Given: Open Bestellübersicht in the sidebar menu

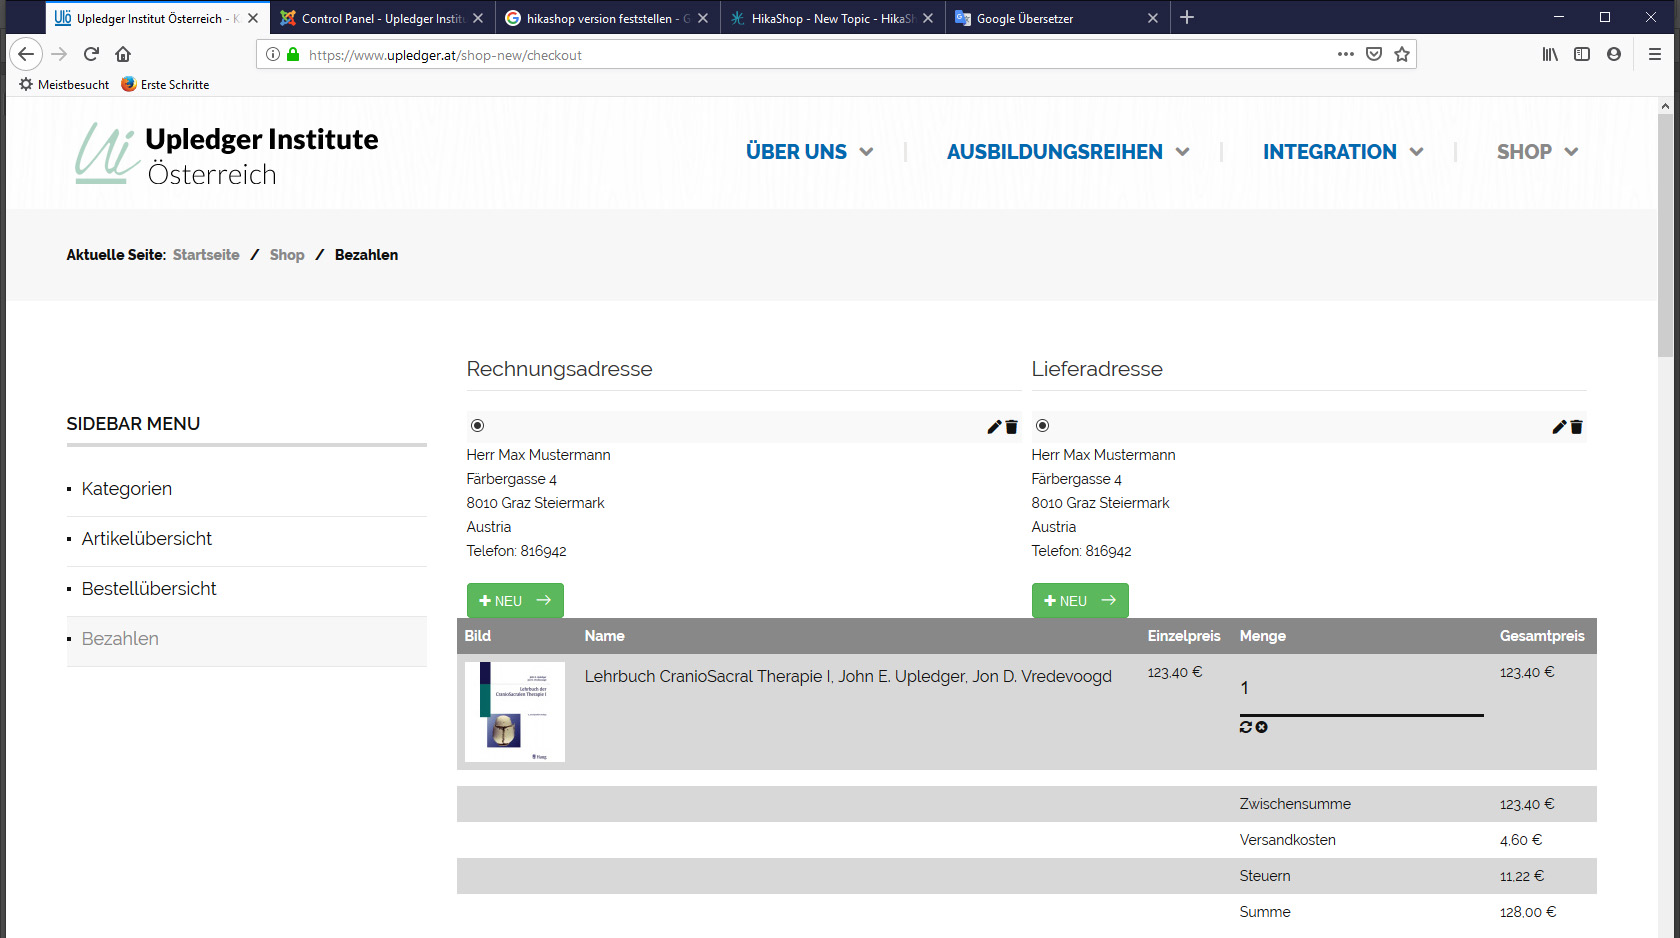Looking at the screenshot, I should 149,589.
